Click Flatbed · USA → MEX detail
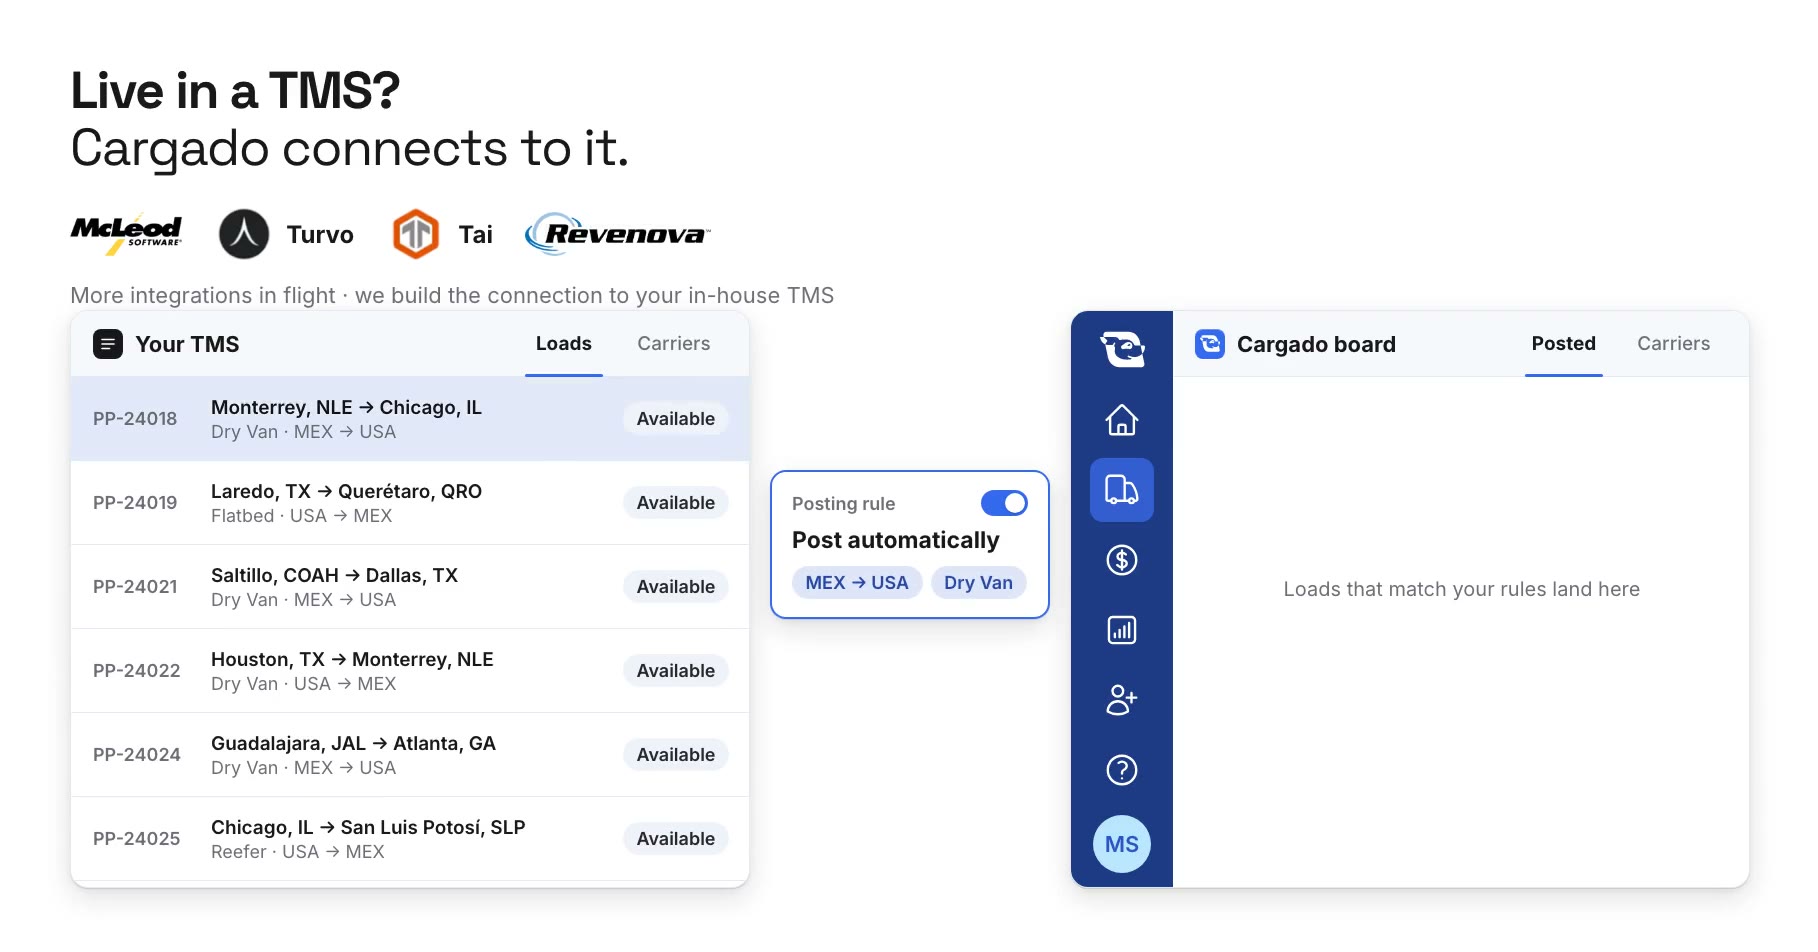This screenshot has height=952, width=1818. coord(301,516)
